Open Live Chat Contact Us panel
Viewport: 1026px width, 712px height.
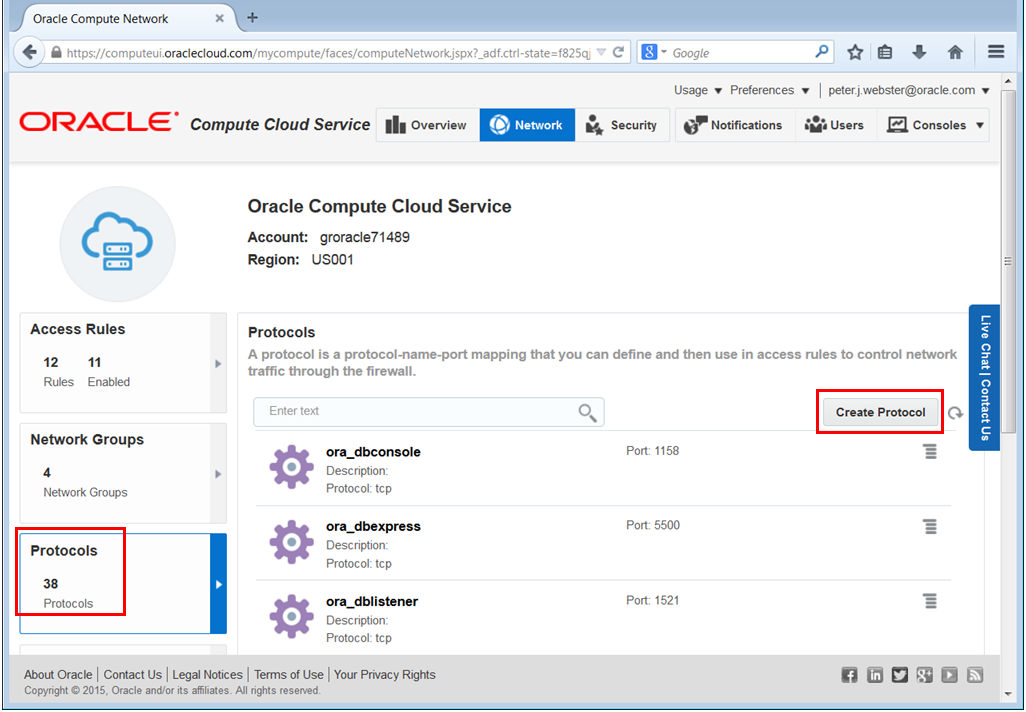(984, 378)
